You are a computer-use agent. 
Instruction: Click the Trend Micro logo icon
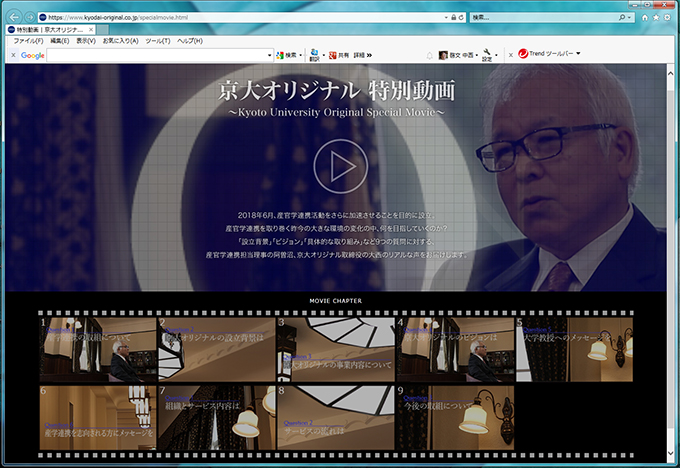click(x=523, y=53)
